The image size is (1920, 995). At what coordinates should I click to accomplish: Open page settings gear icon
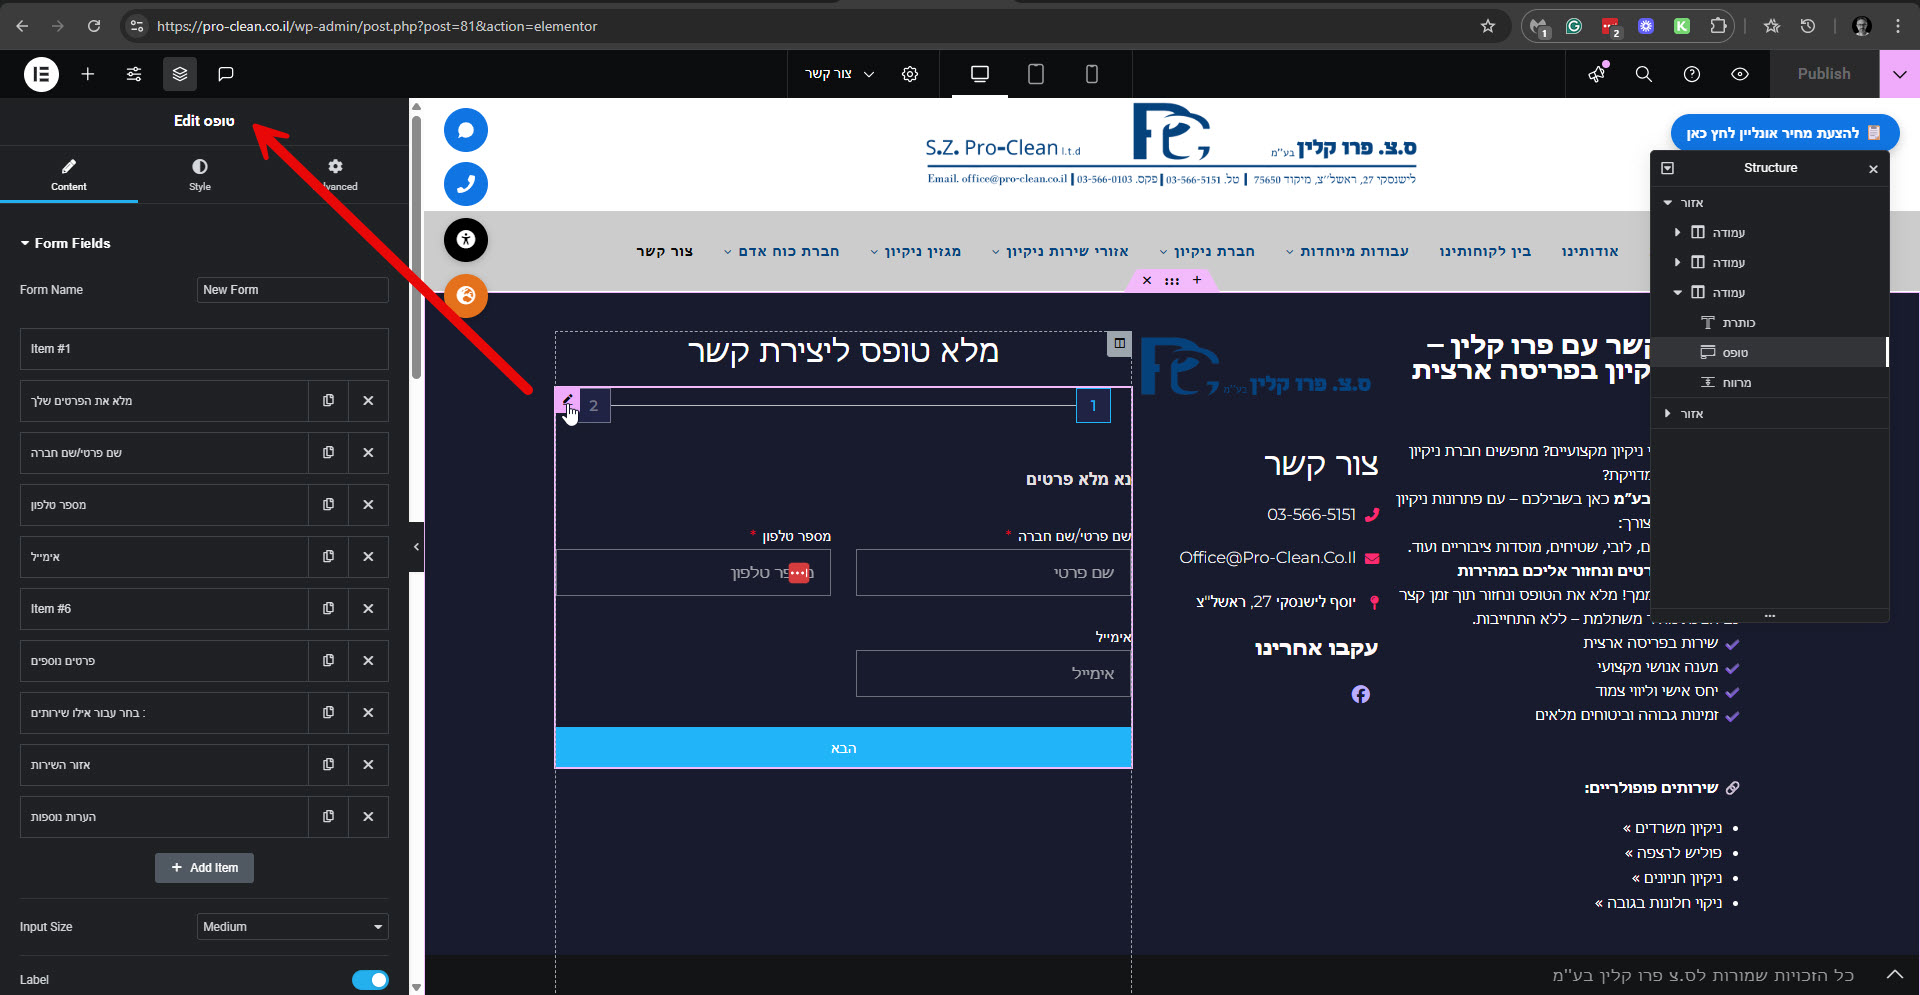pyautogui.click(x=910, y=74)
